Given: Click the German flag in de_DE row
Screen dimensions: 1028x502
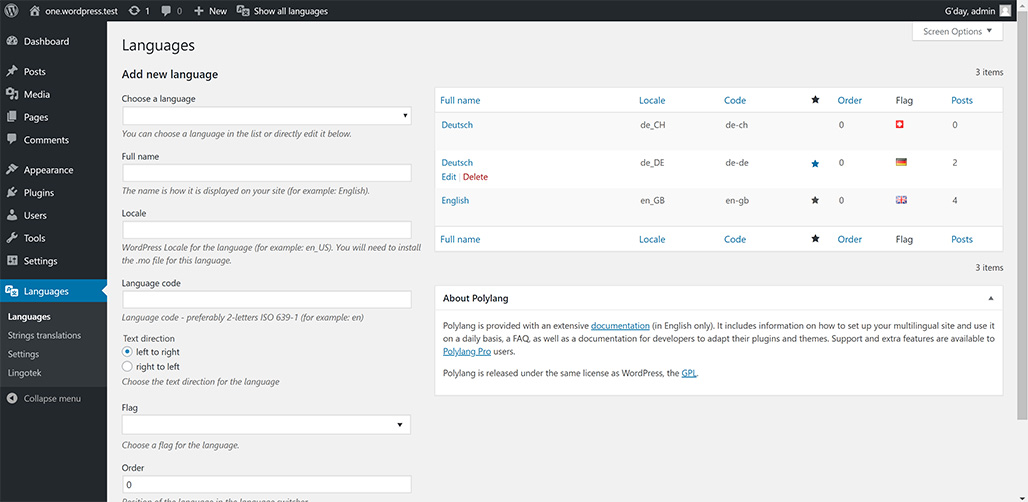Looking at the screenshot, I should pyautogui.click(x=901, y=162).
